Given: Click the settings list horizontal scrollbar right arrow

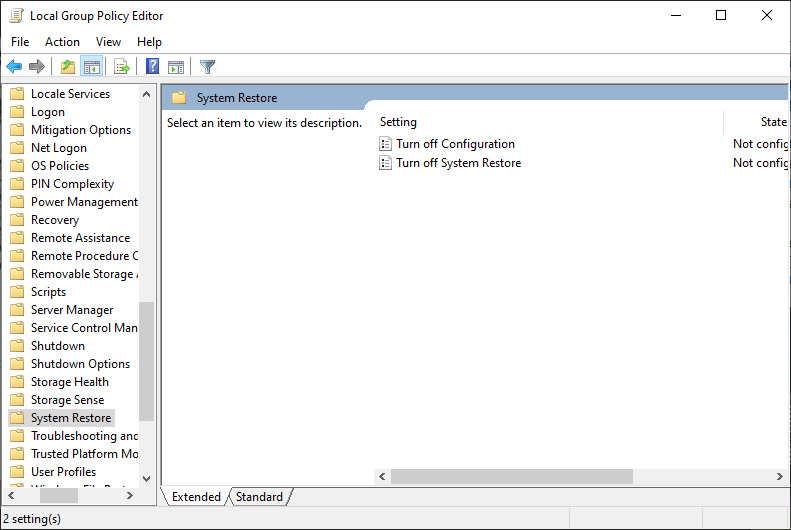Looking at the screenshot, I should point(779,477).
